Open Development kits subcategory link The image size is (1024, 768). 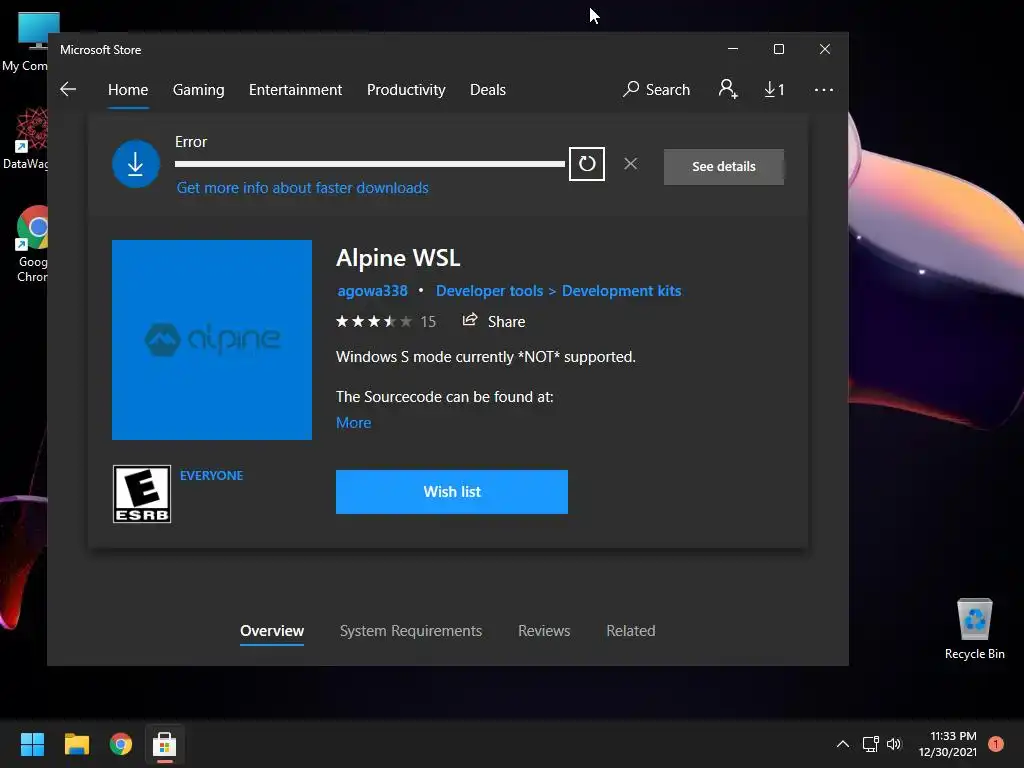coord(621,291)
